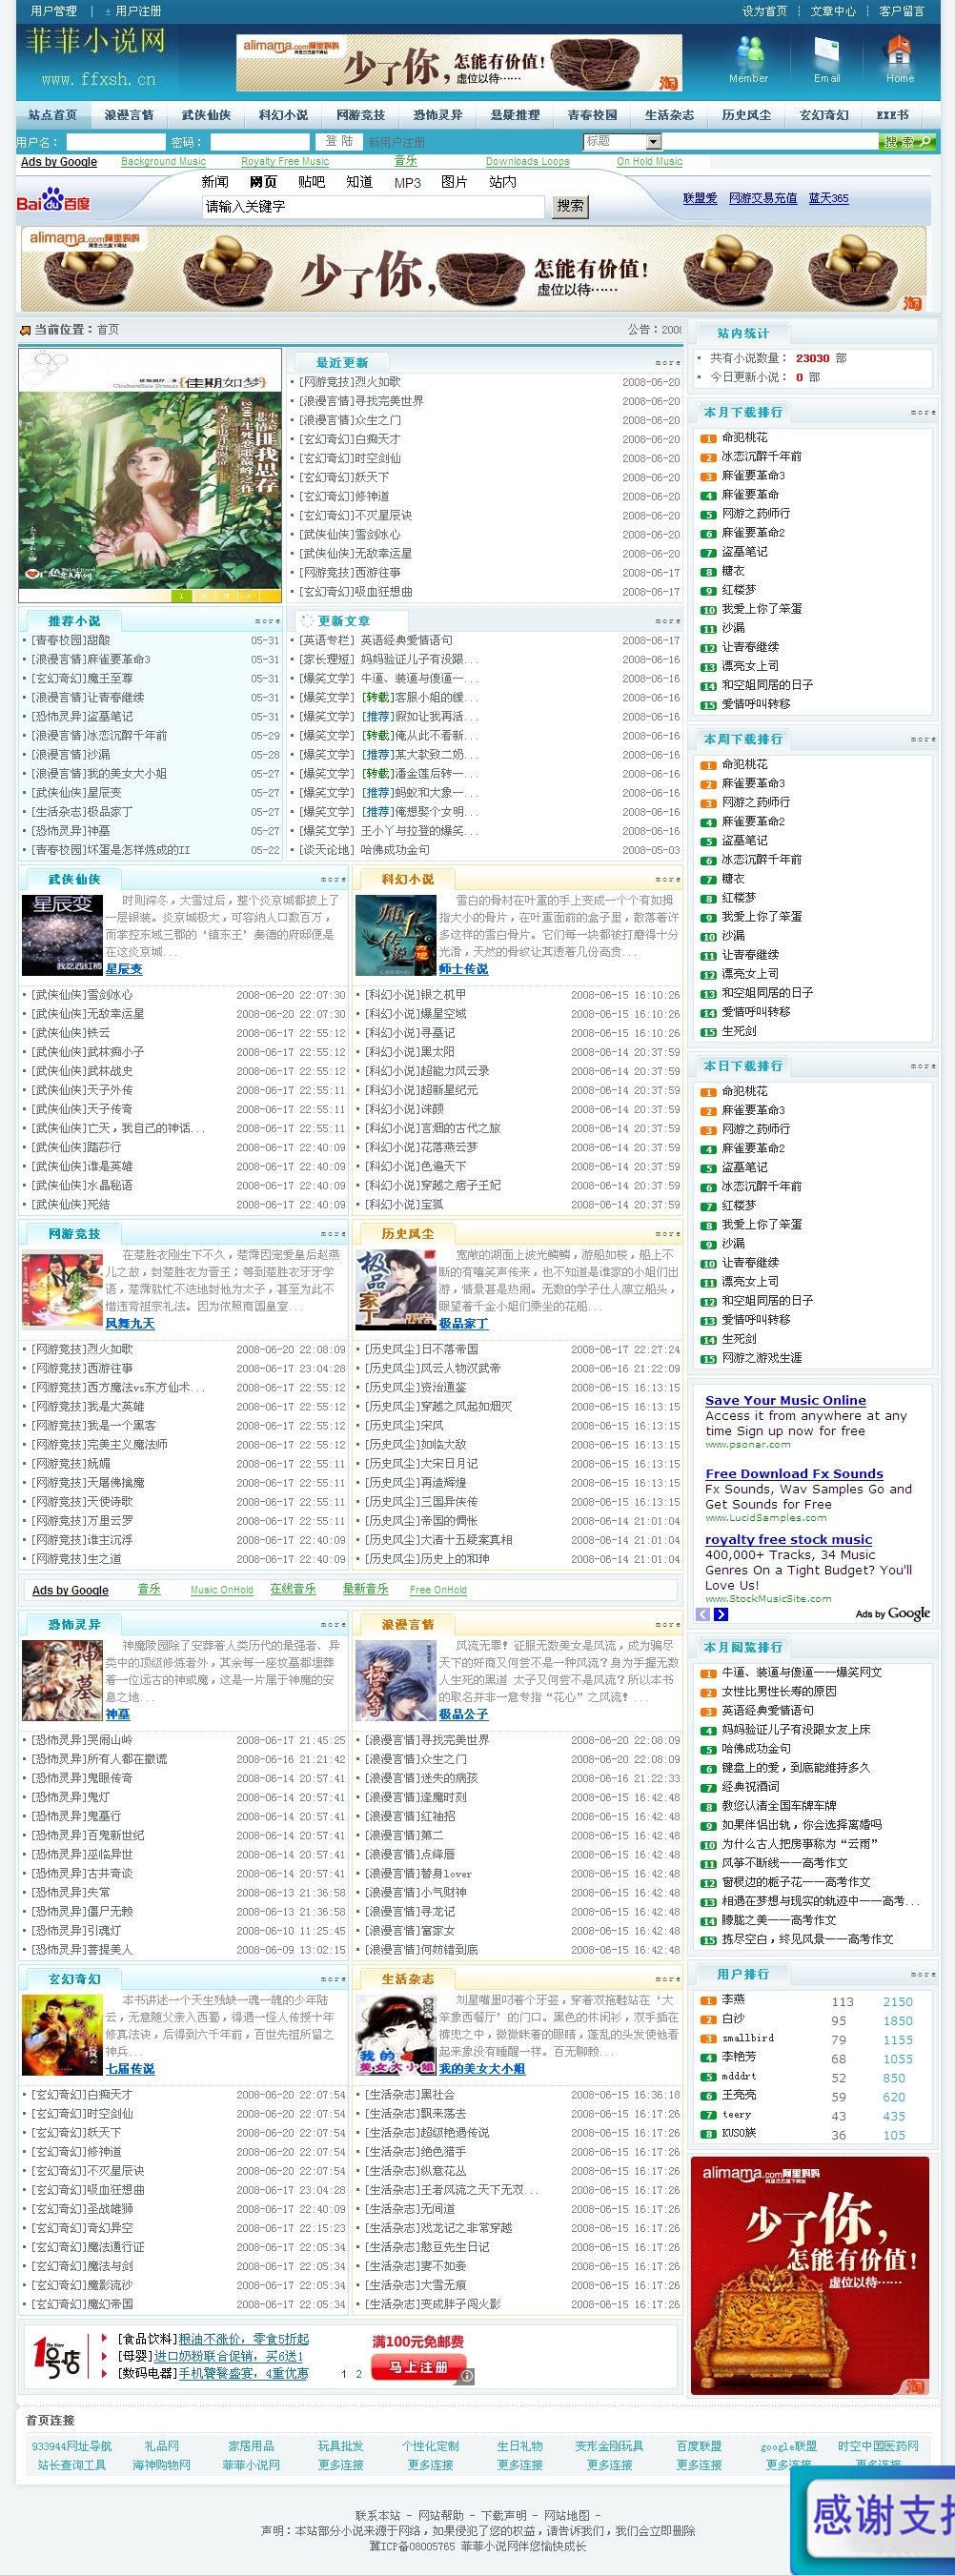Focus the 用户名 username input field
955x2576 pixels.
coord(114,142)
